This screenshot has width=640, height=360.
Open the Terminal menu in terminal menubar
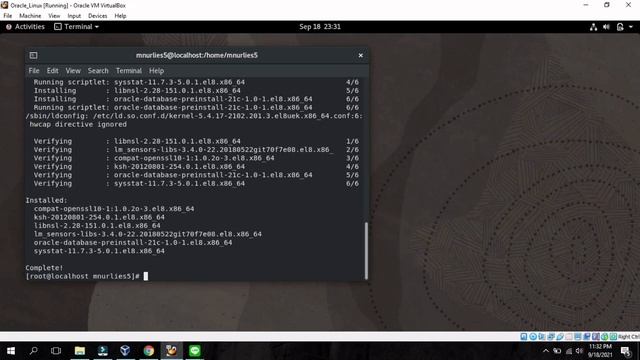(x=129, y=71)
